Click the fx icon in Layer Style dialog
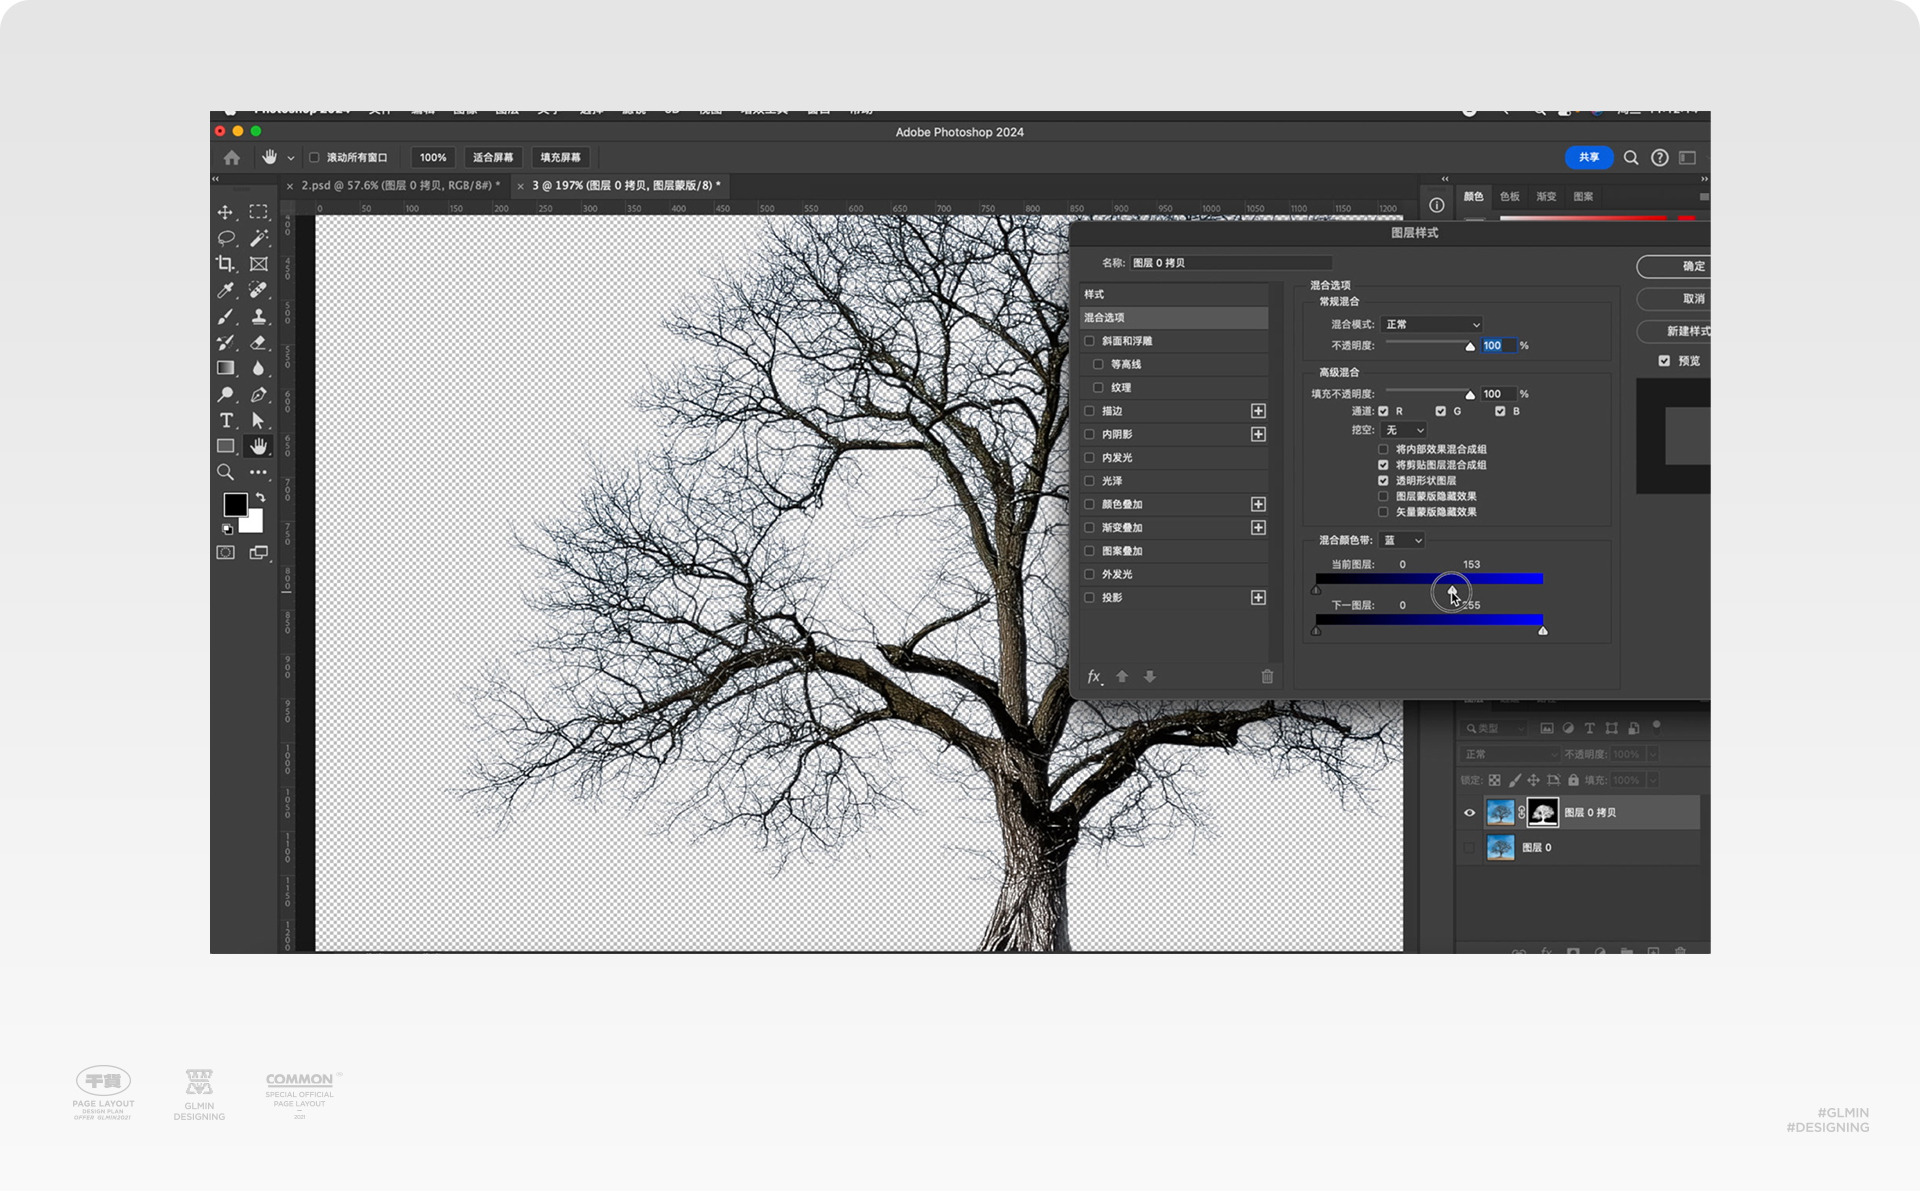This screenshot has height=1191, width=1920. [x=1094, y=677]
